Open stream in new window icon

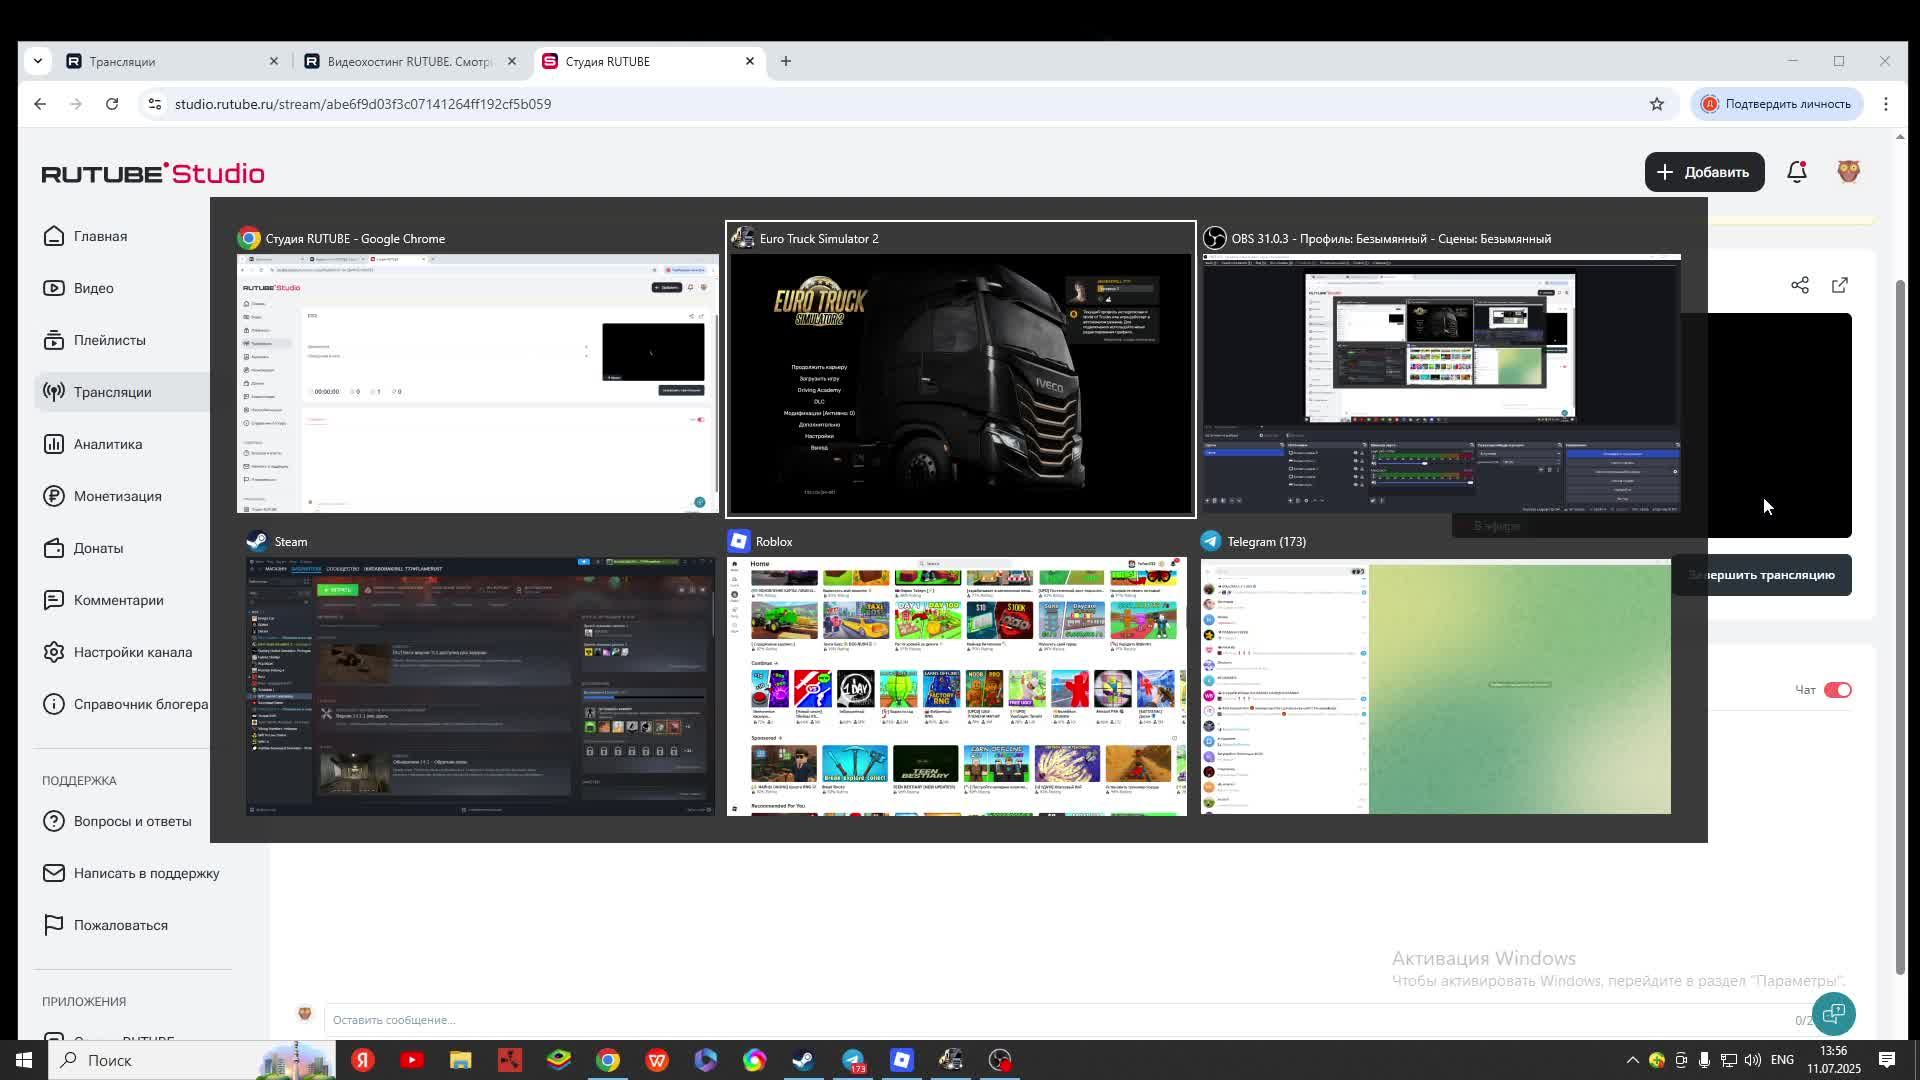tap(1840, 286)
